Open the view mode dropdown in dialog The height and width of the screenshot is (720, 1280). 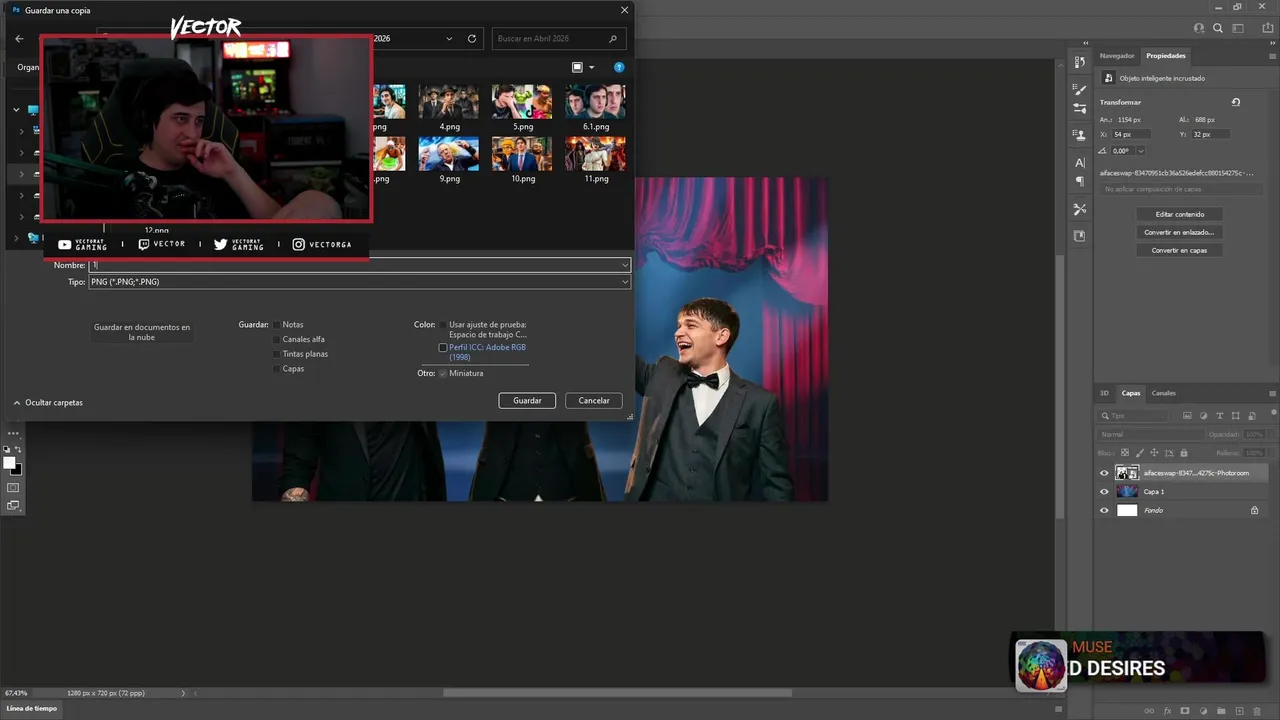591,67
